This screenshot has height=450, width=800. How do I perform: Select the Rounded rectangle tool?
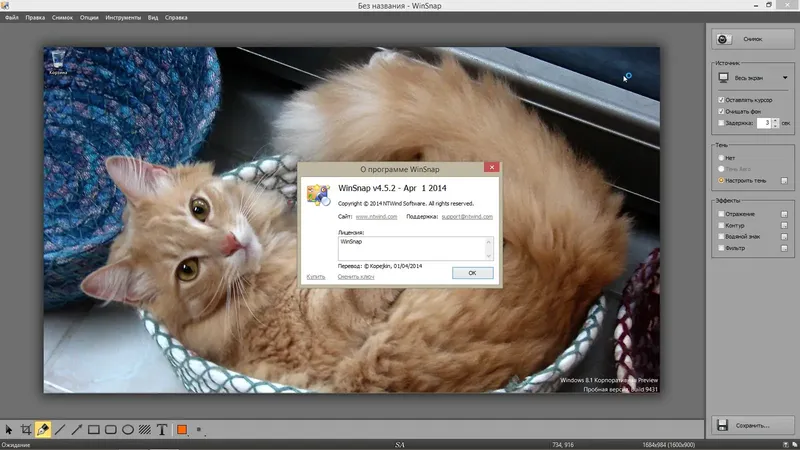click(x=111, y=430)
